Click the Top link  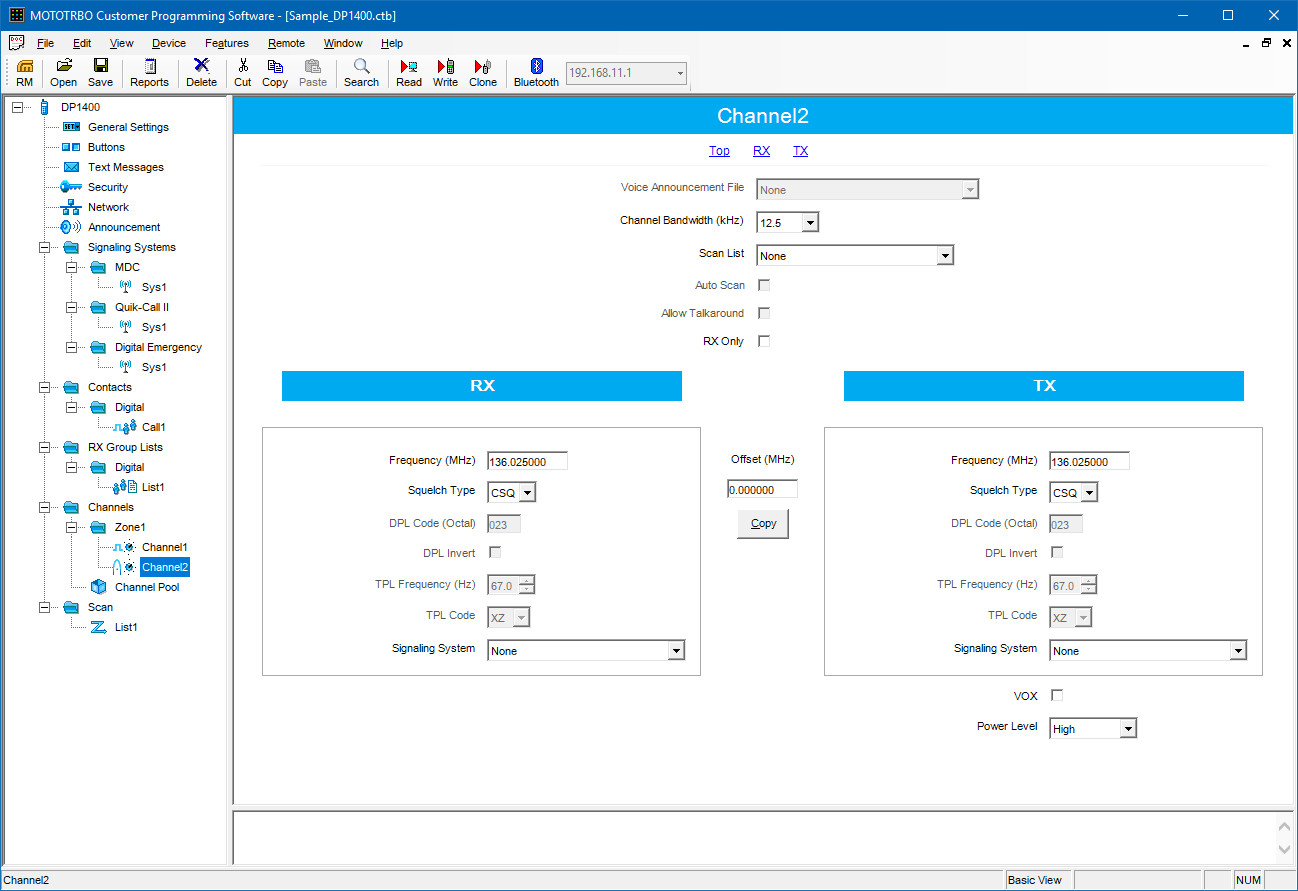[x=719, y=151]
